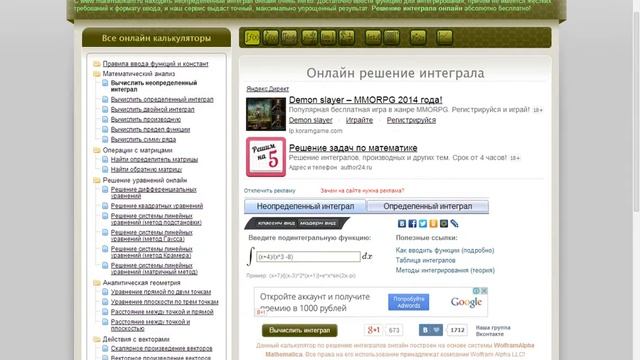The width and height of the screenshot is (640, 360).
Task: Click the integrand function input field
Action: (308, 257)
